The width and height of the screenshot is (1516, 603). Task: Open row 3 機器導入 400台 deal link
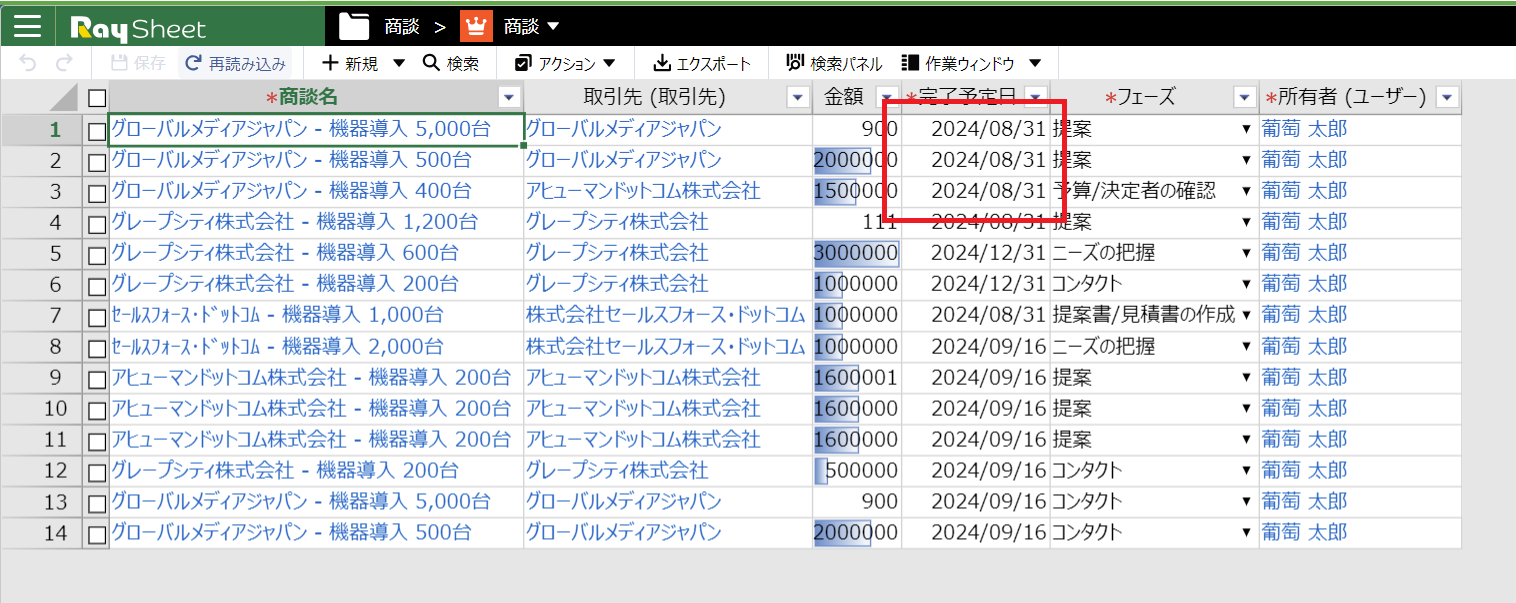coord(290,191)
